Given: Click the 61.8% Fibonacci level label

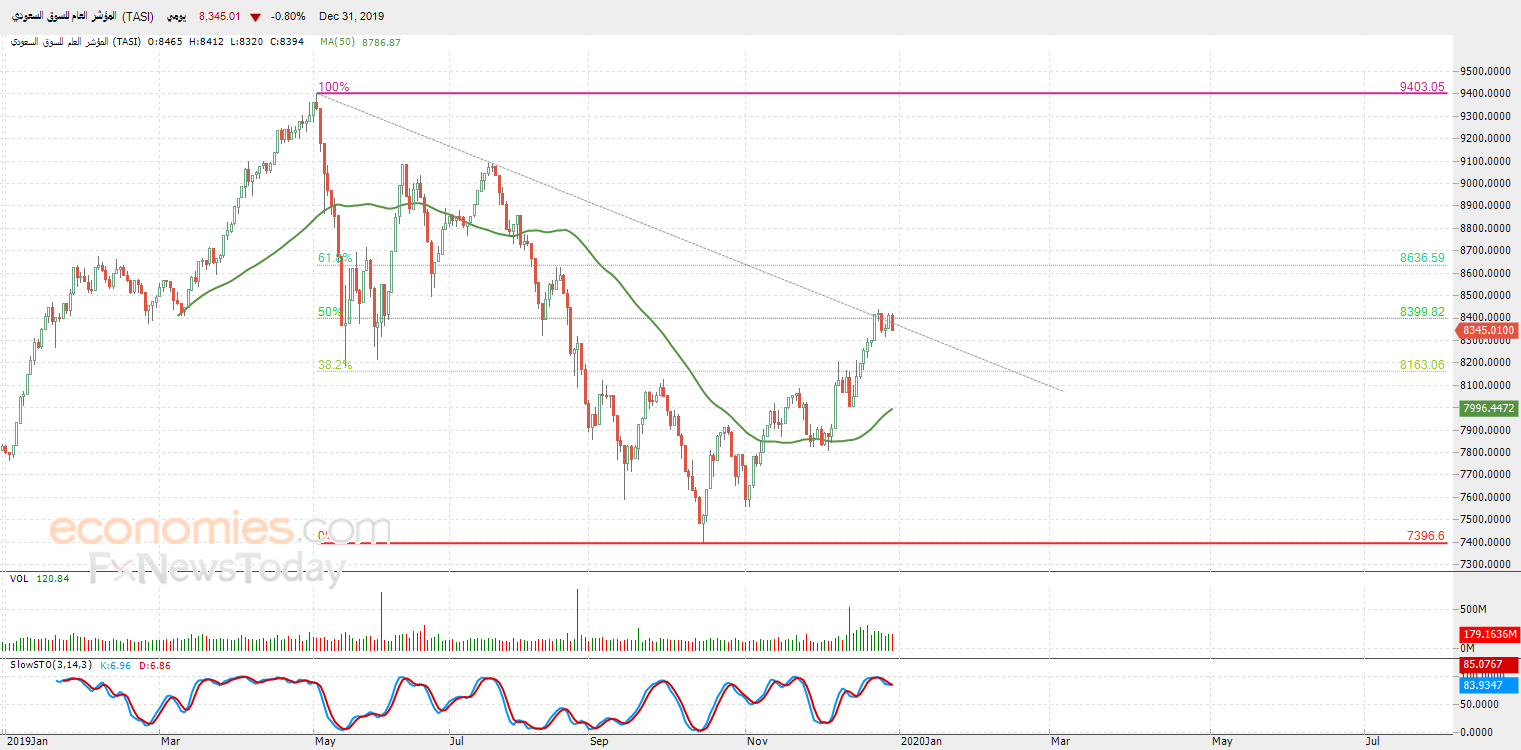Looking at the screenshot, I should [335, 258].
